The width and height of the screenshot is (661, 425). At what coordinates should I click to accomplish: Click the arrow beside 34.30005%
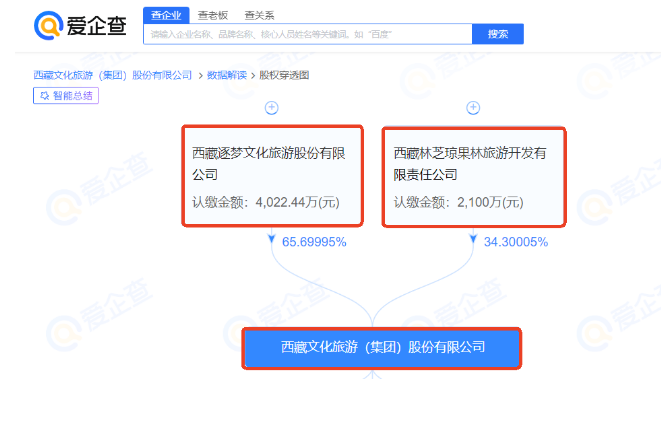click(x=472, y=241)
